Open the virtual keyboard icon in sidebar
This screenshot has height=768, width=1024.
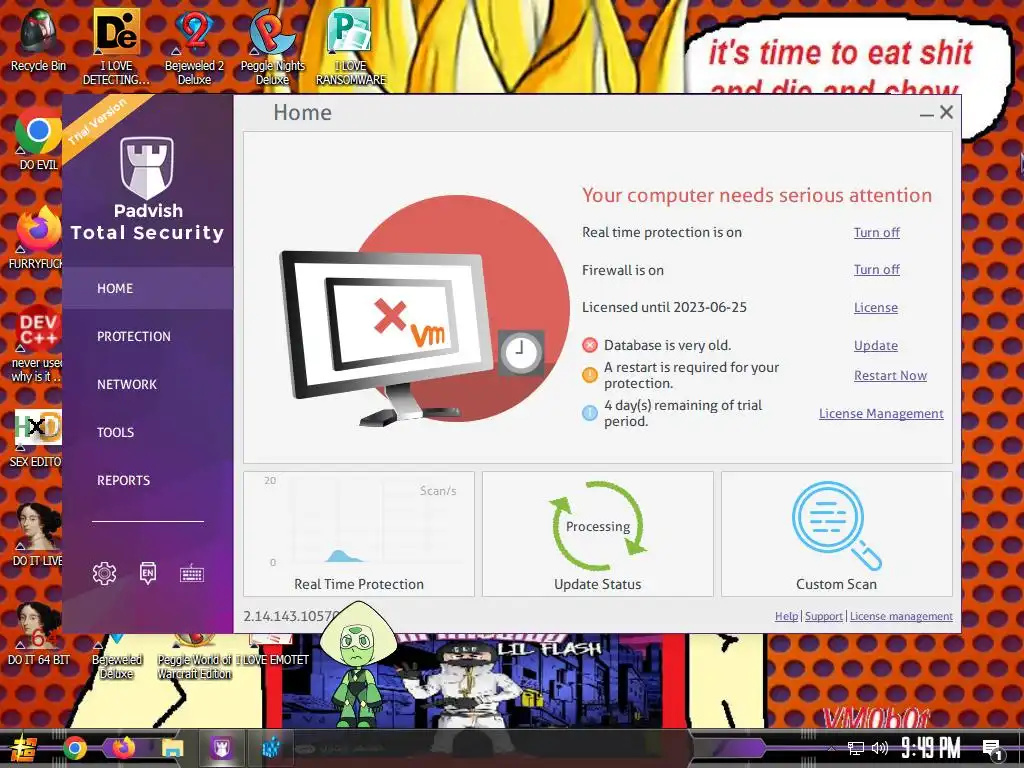192,574
